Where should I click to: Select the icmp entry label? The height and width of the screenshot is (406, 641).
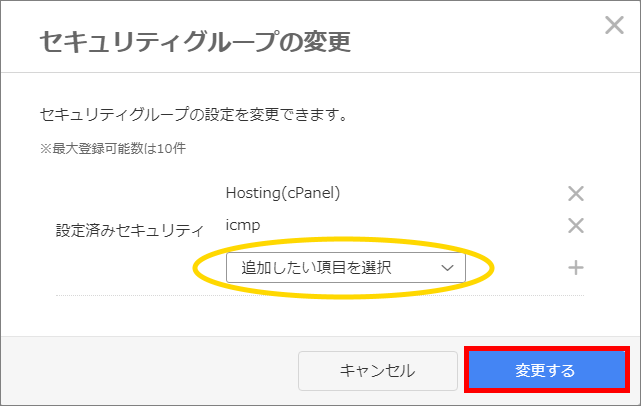243,225
